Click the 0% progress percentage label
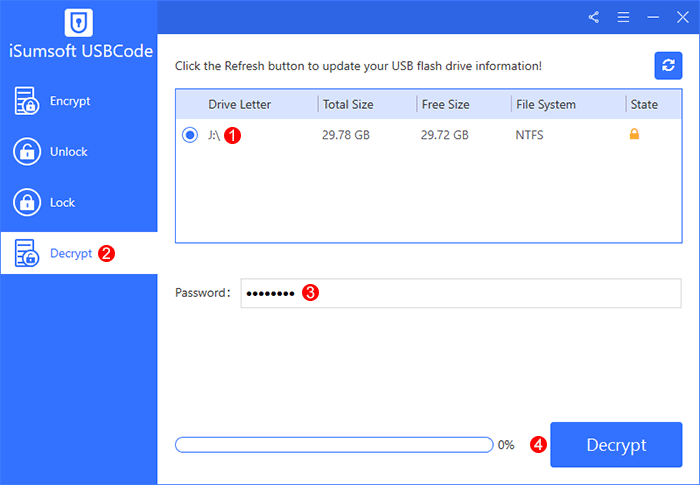The height and width of the screenshot is (485, 700). 506,445
